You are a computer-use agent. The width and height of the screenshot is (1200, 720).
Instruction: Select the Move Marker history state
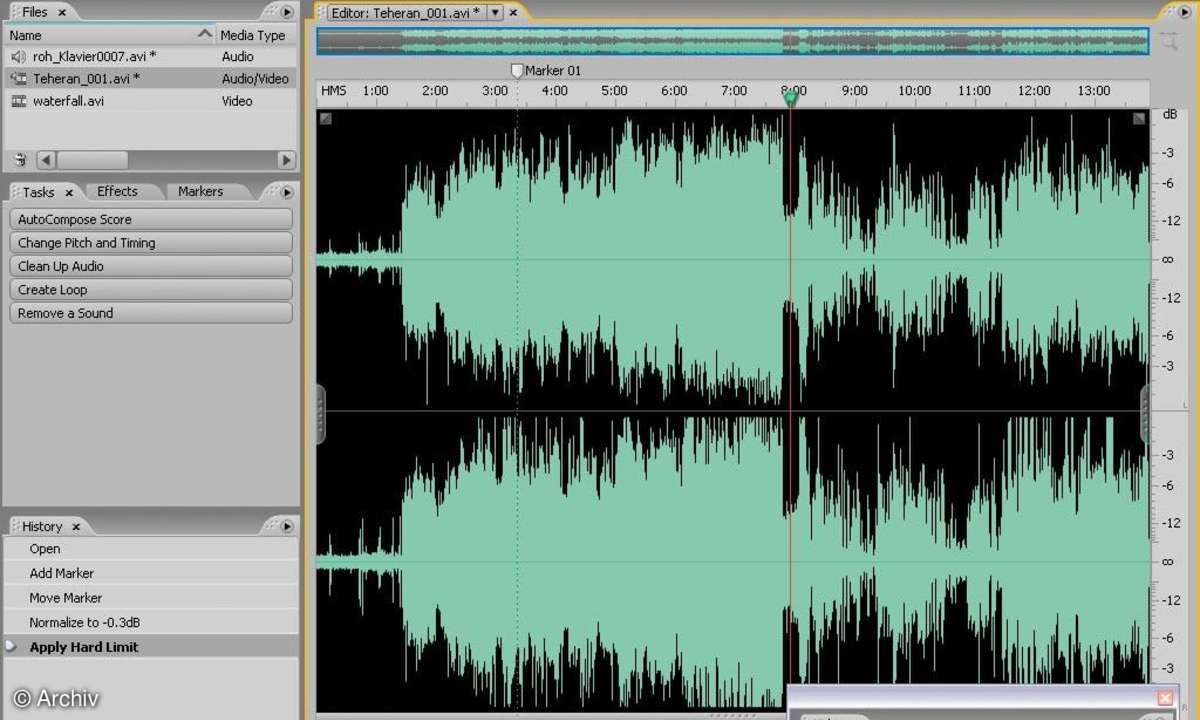[150, 598]
